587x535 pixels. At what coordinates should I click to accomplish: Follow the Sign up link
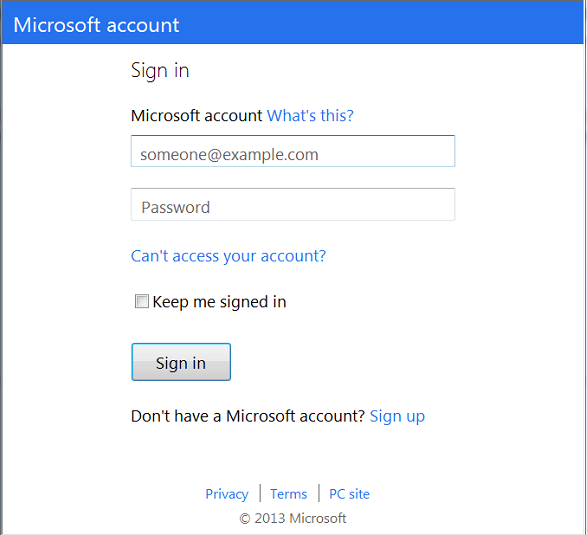coord(397,416)
